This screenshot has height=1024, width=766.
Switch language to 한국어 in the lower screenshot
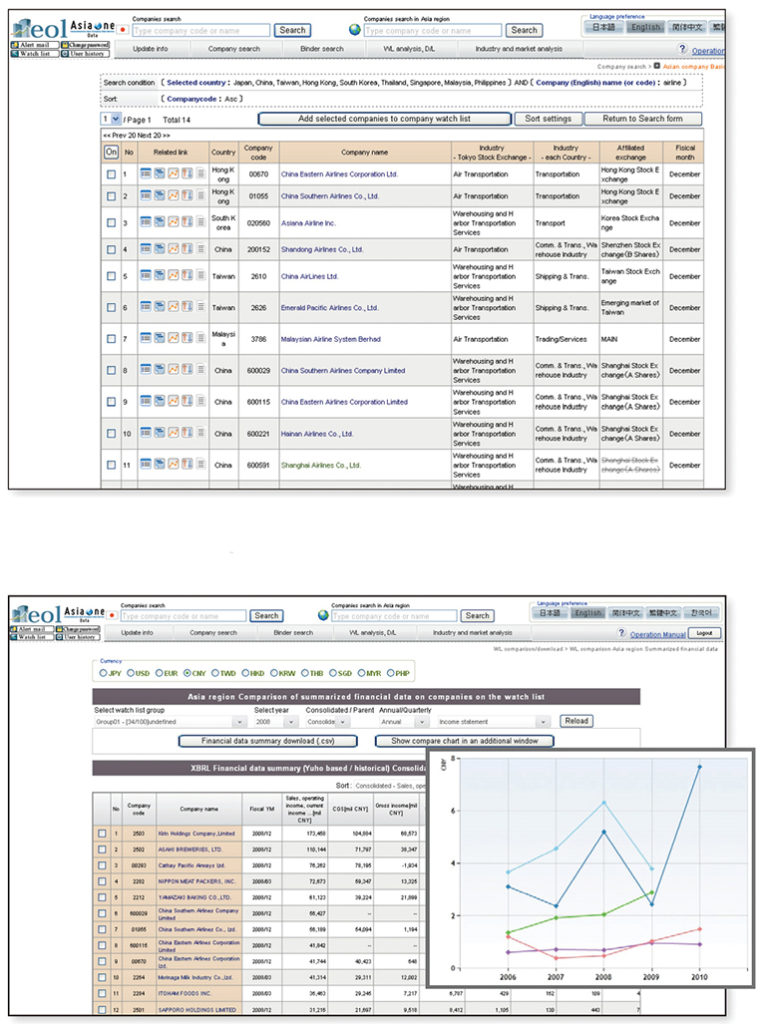[x=703, y=613]
